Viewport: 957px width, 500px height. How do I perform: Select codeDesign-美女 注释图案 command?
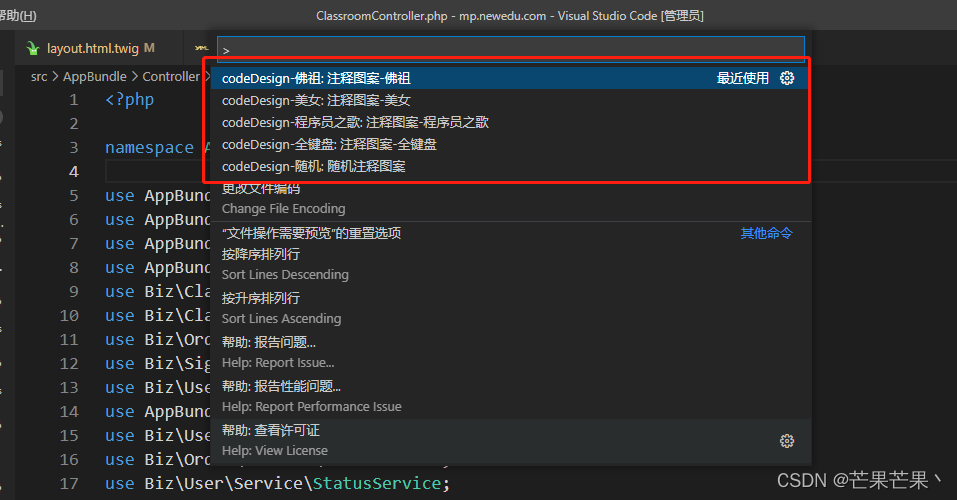pyautogui.click(x=510, y=100)
